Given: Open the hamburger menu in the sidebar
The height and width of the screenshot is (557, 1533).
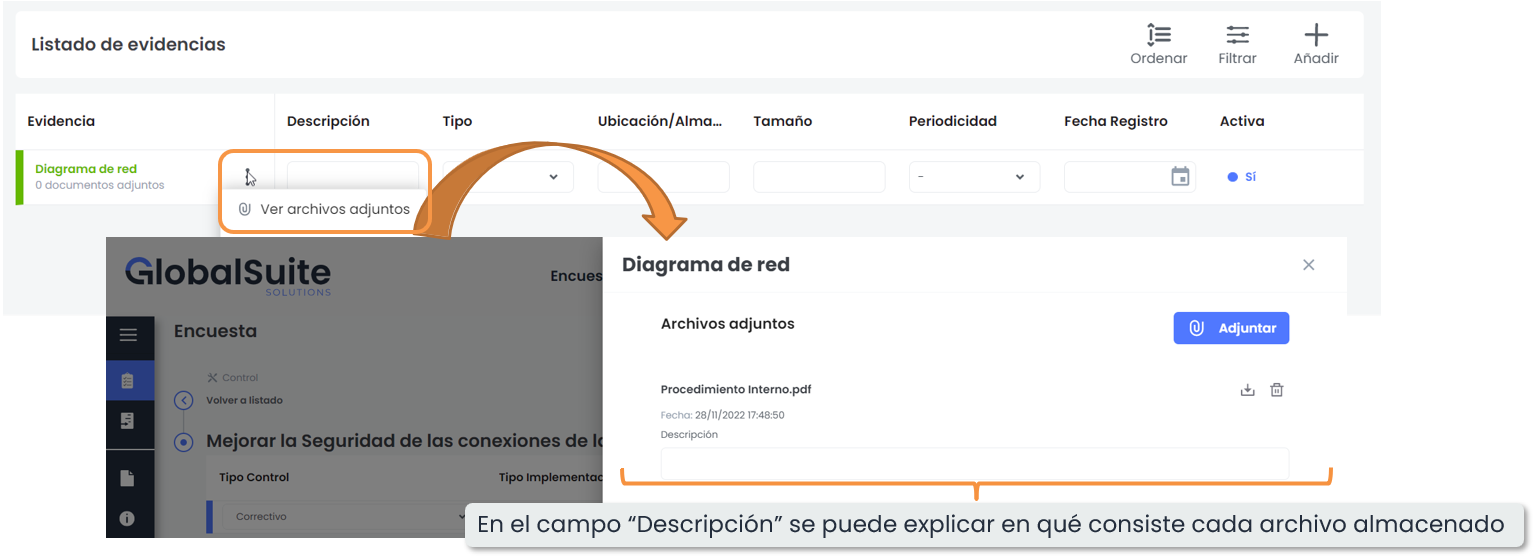Looking at the screenshot, I should 129,335.
